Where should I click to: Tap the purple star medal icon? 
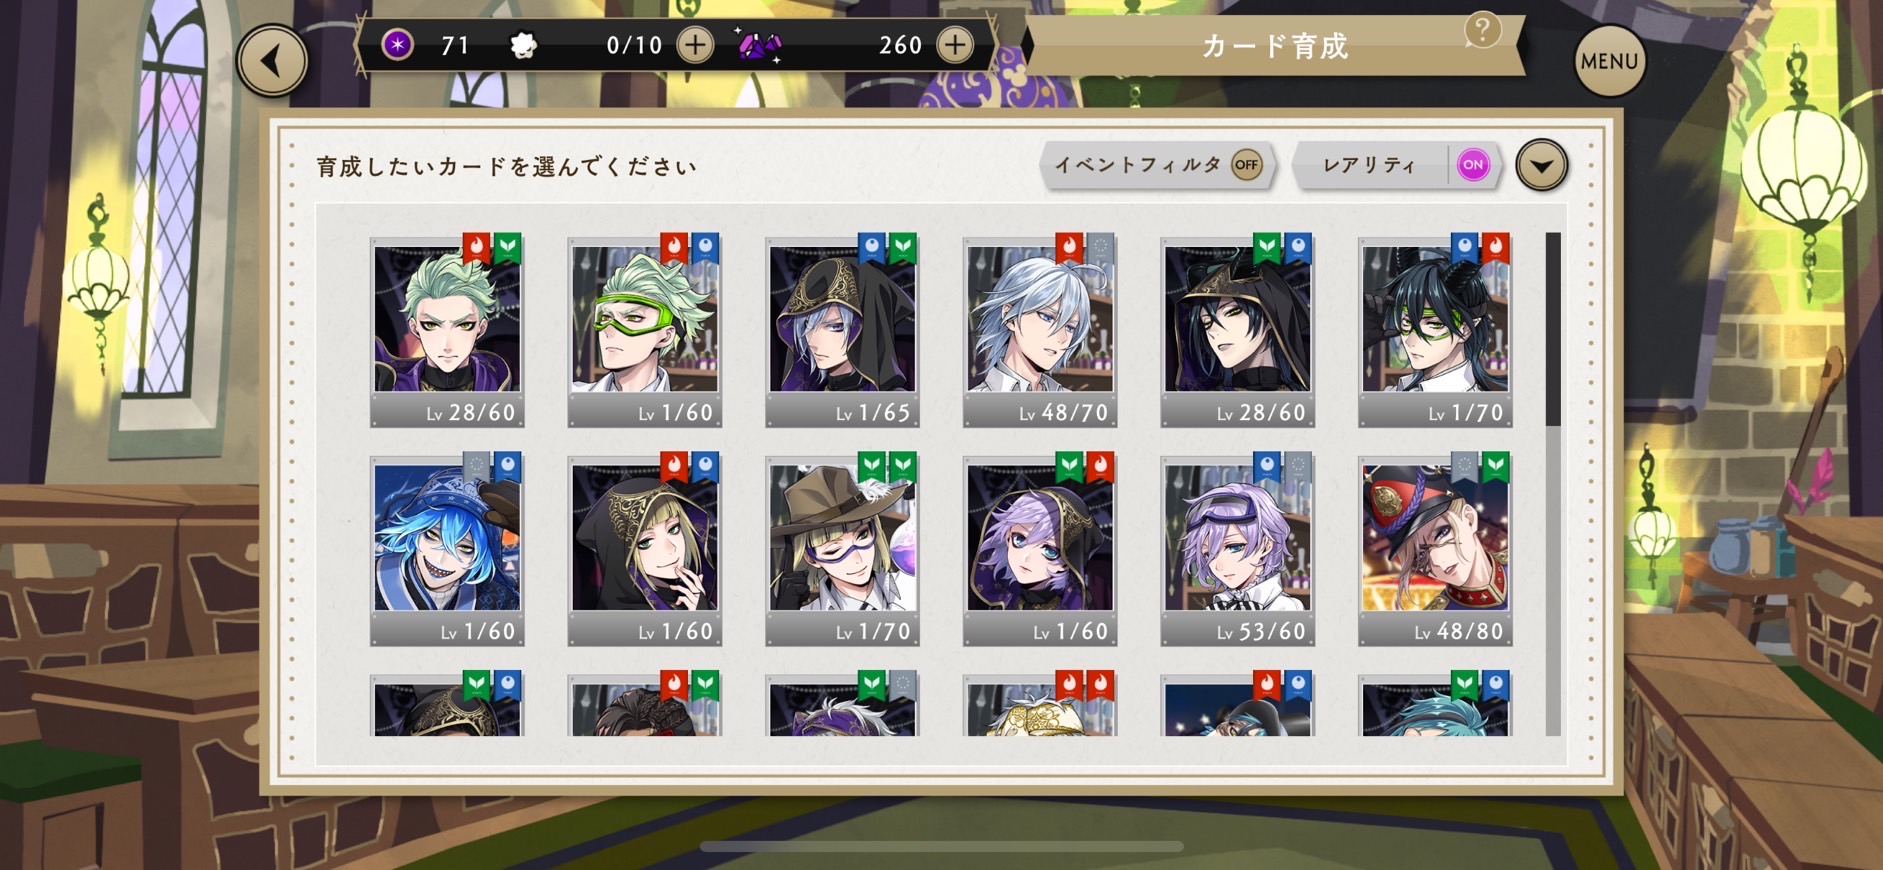(x=398, y=45)
